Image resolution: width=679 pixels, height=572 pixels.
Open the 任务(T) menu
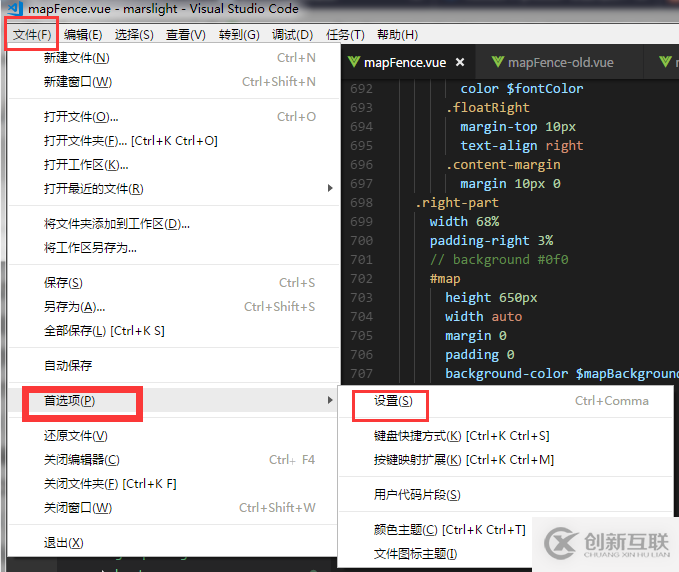click(x=345, y=35)
